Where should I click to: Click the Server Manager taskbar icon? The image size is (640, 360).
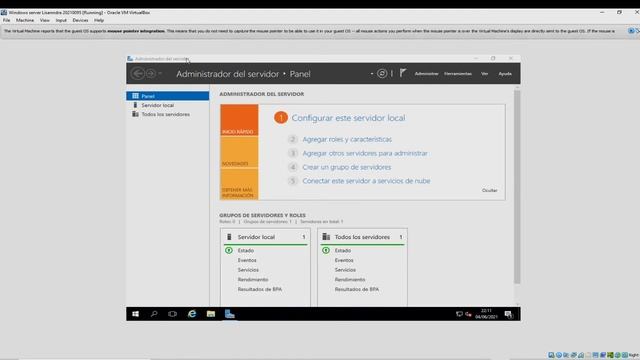230,314
